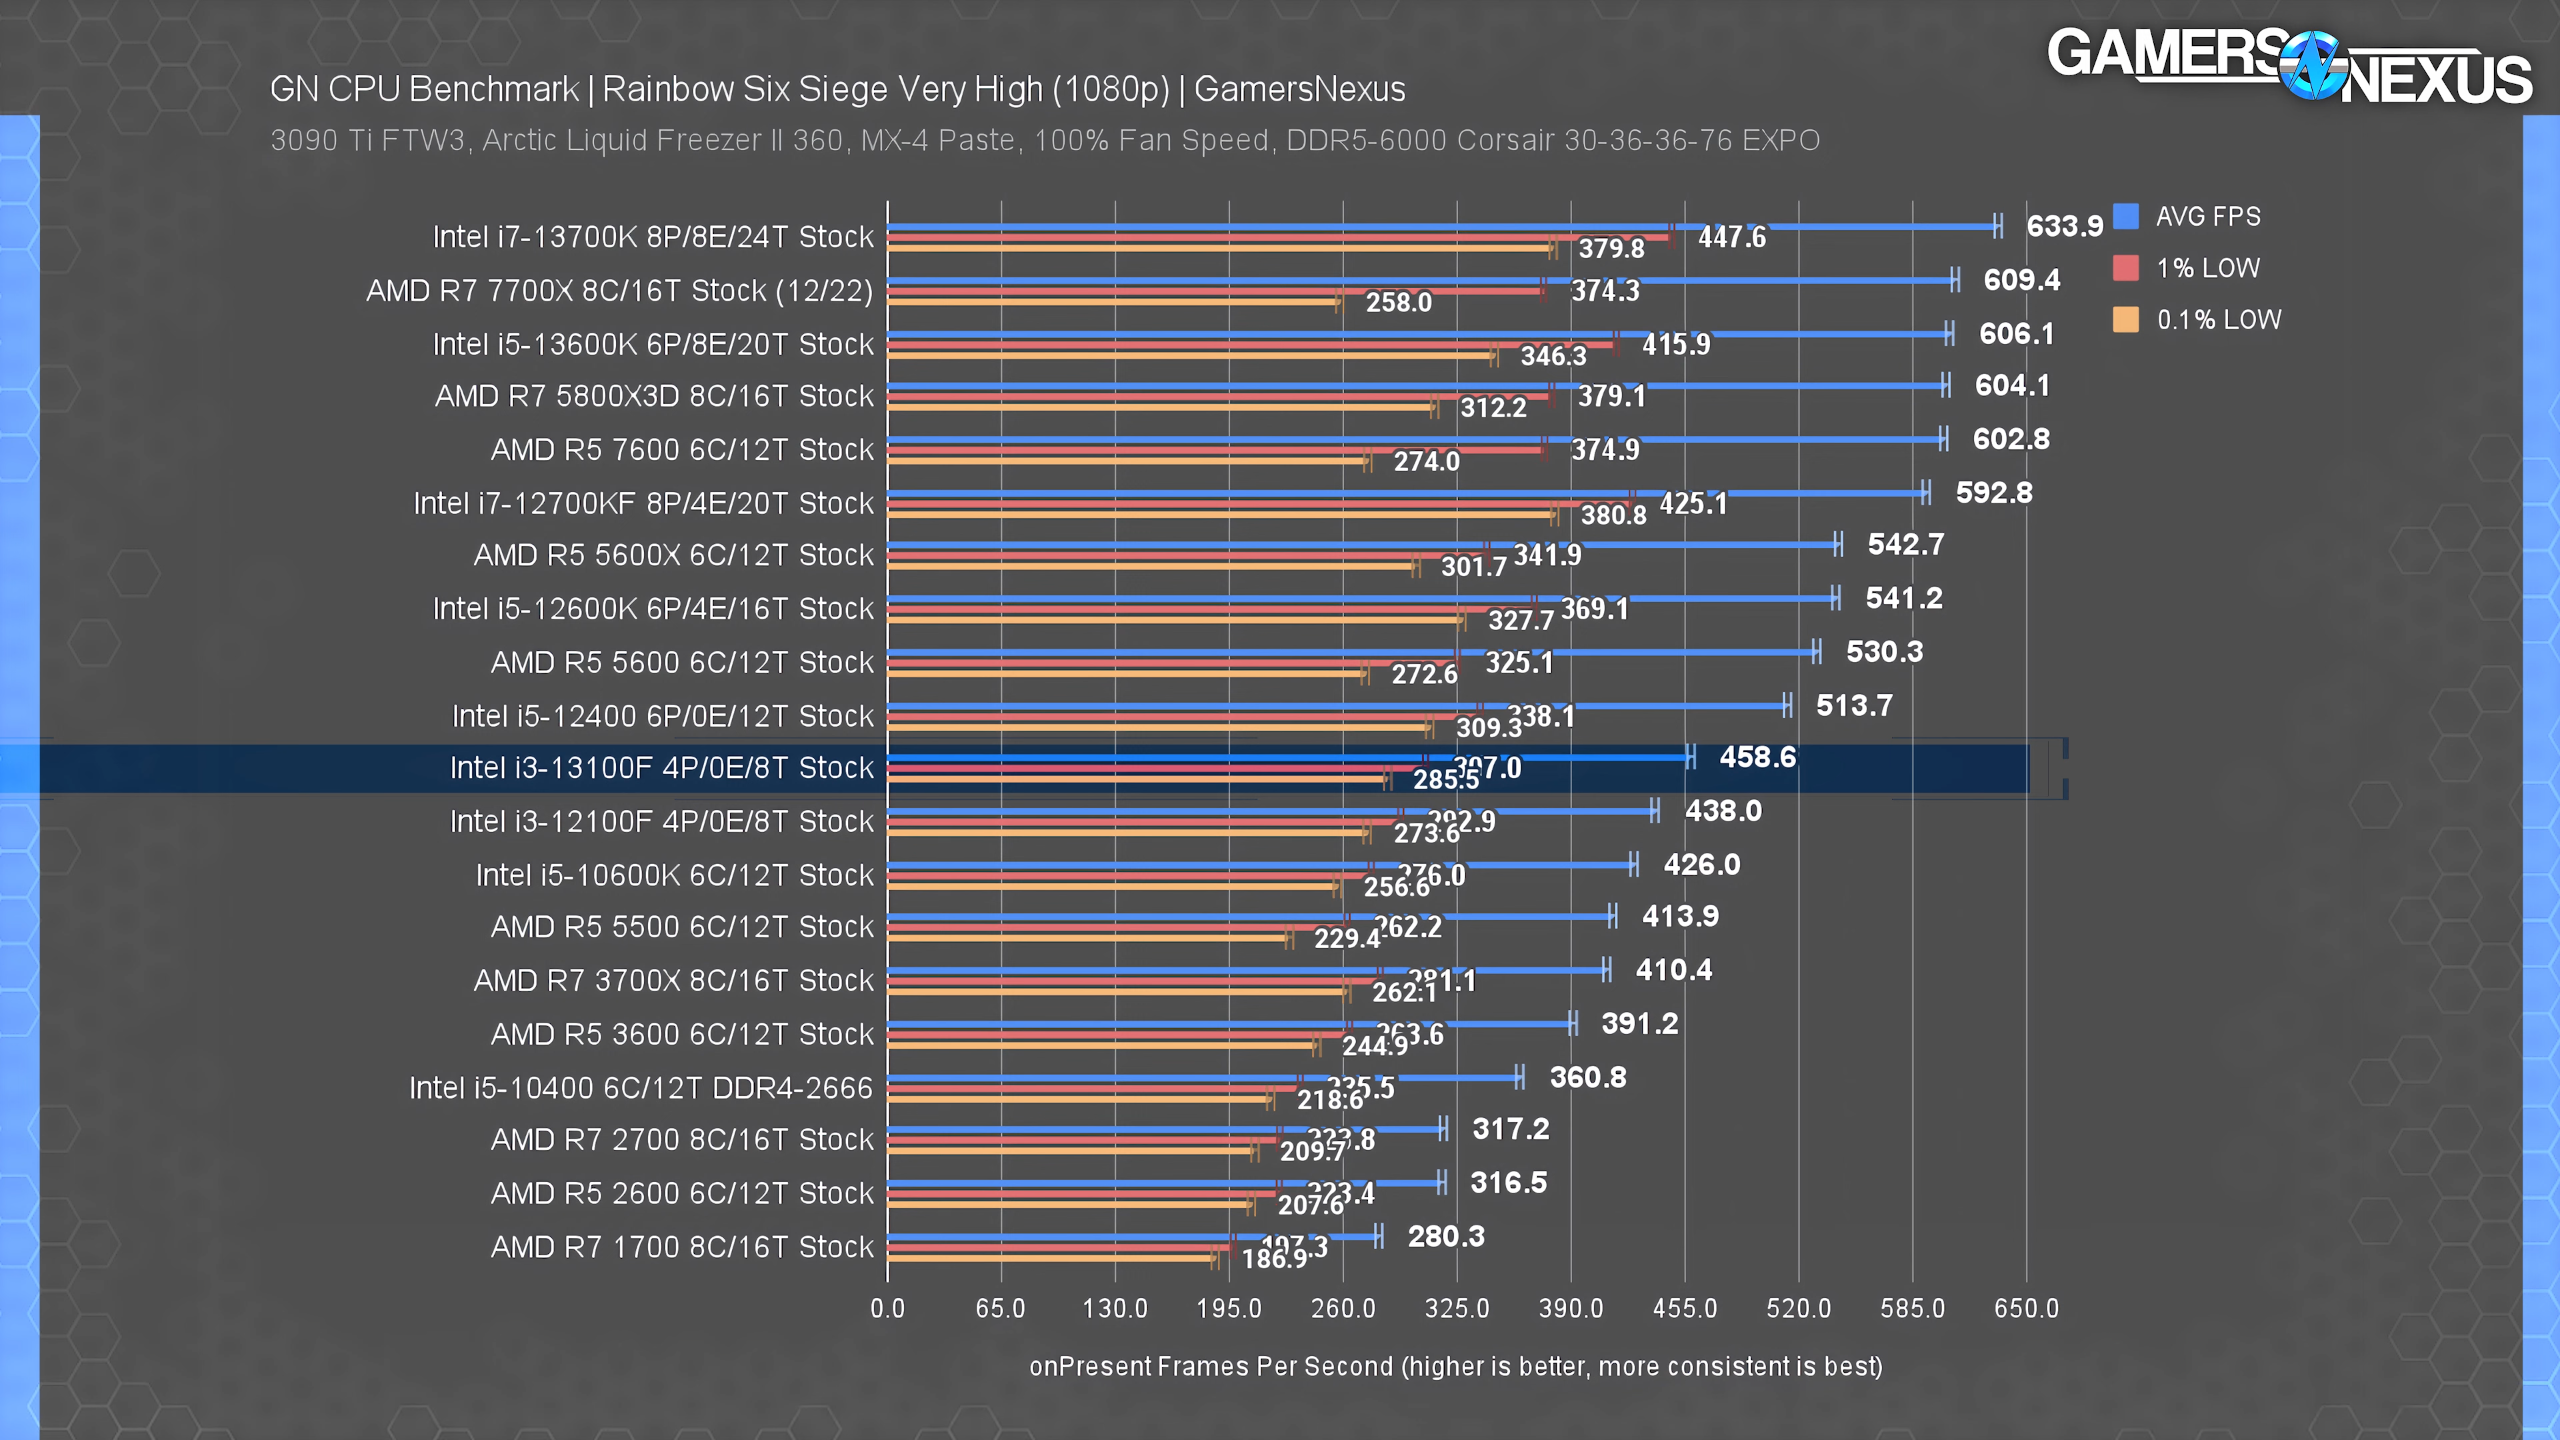Select the 'AMD R7 5800X3D 8C/16T Stock' label
The height and width of the screenshot is (1440, 2560).
pyautogui.click(x=654, y=396)
